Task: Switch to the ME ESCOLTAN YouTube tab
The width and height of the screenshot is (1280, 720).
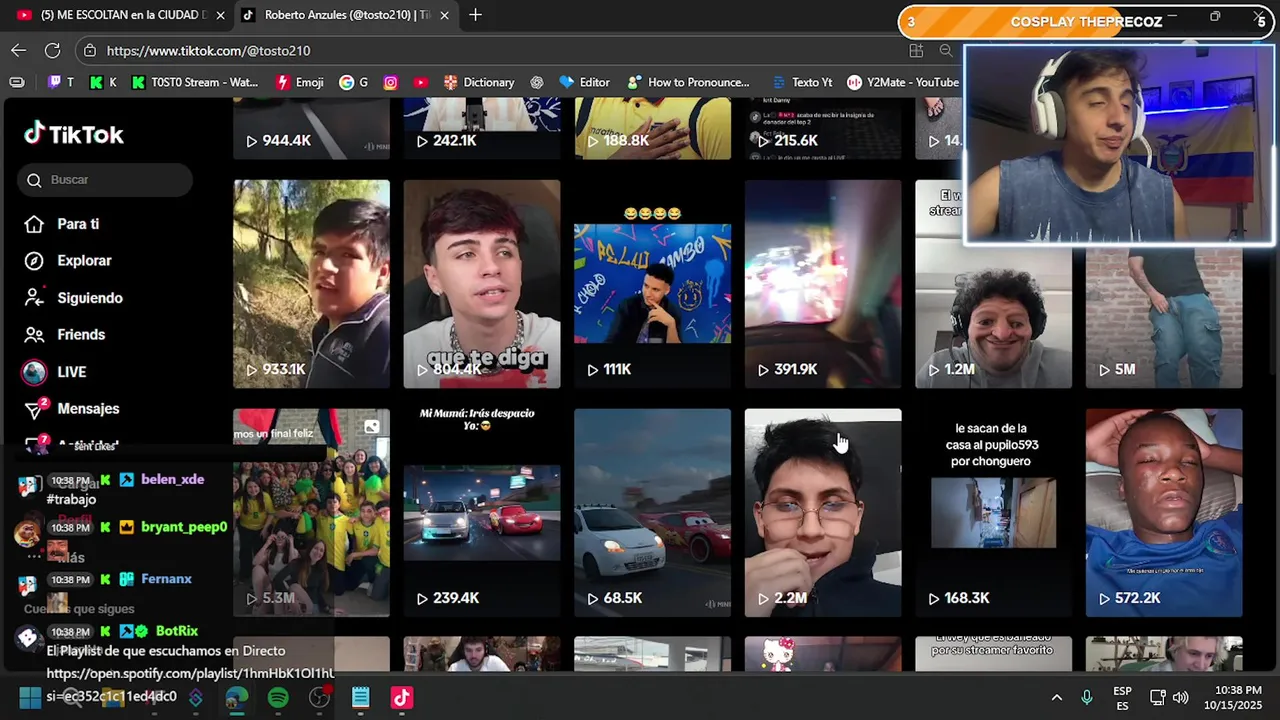Action: [x=118, y=15]
